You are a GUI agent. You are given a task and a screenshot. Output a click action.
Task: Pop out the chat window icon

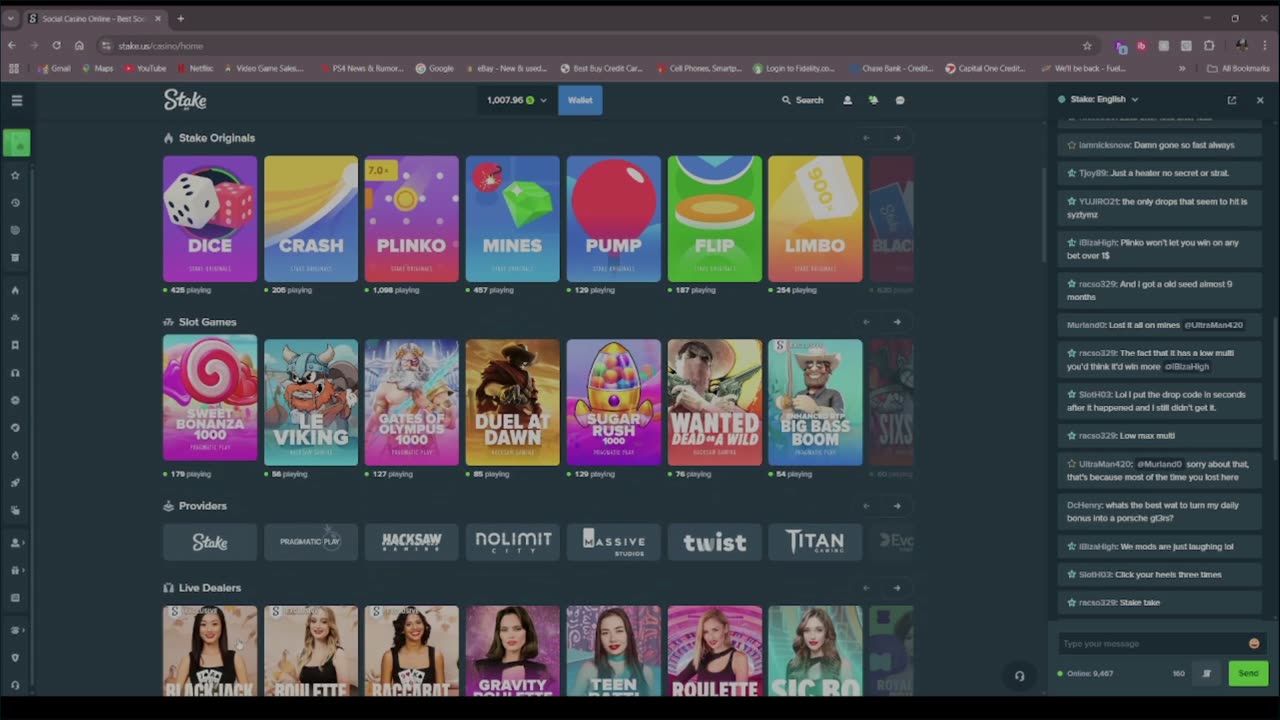[x=1232, y=100]
